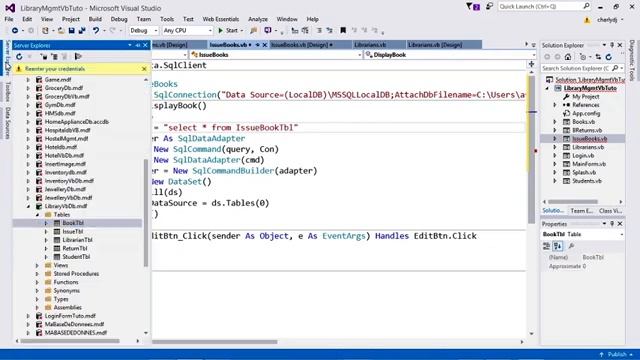This screenshot has width=640, height=360.
Task: Open the Analyze menu
Action: [258, 19]
